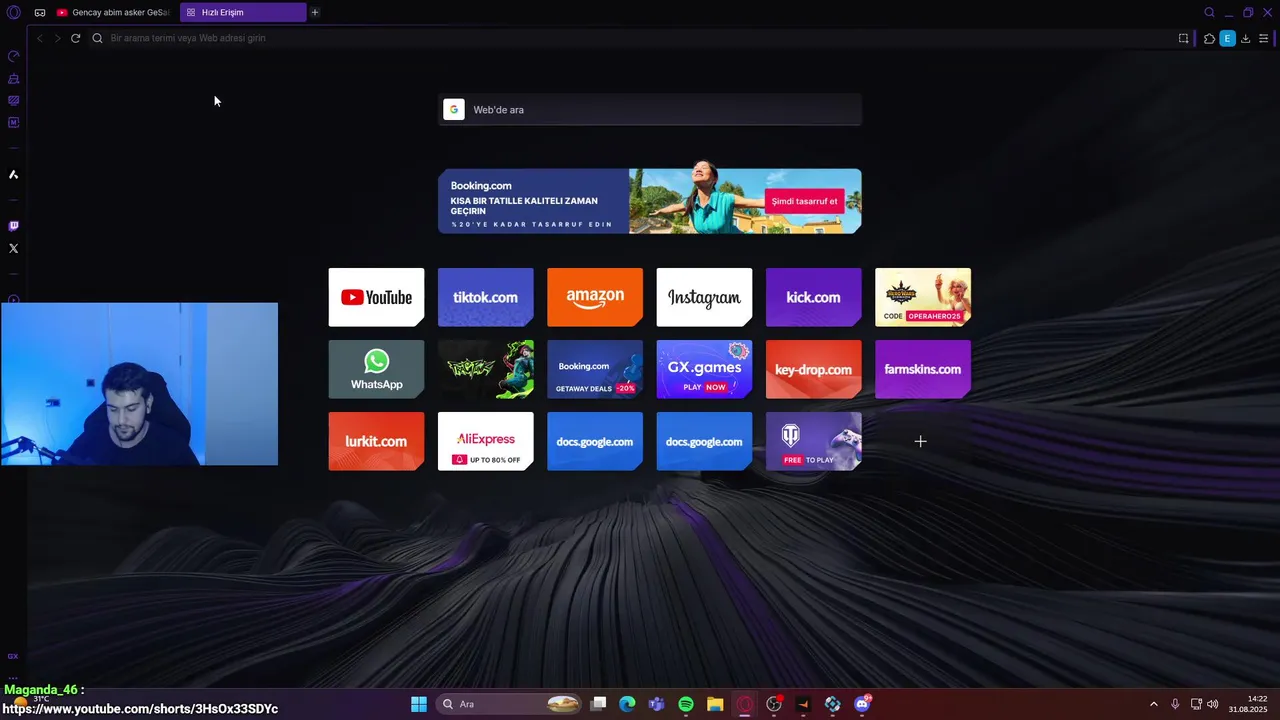
Task: Open the M-labeled sidebar panel icon
Action: [13, 122]
